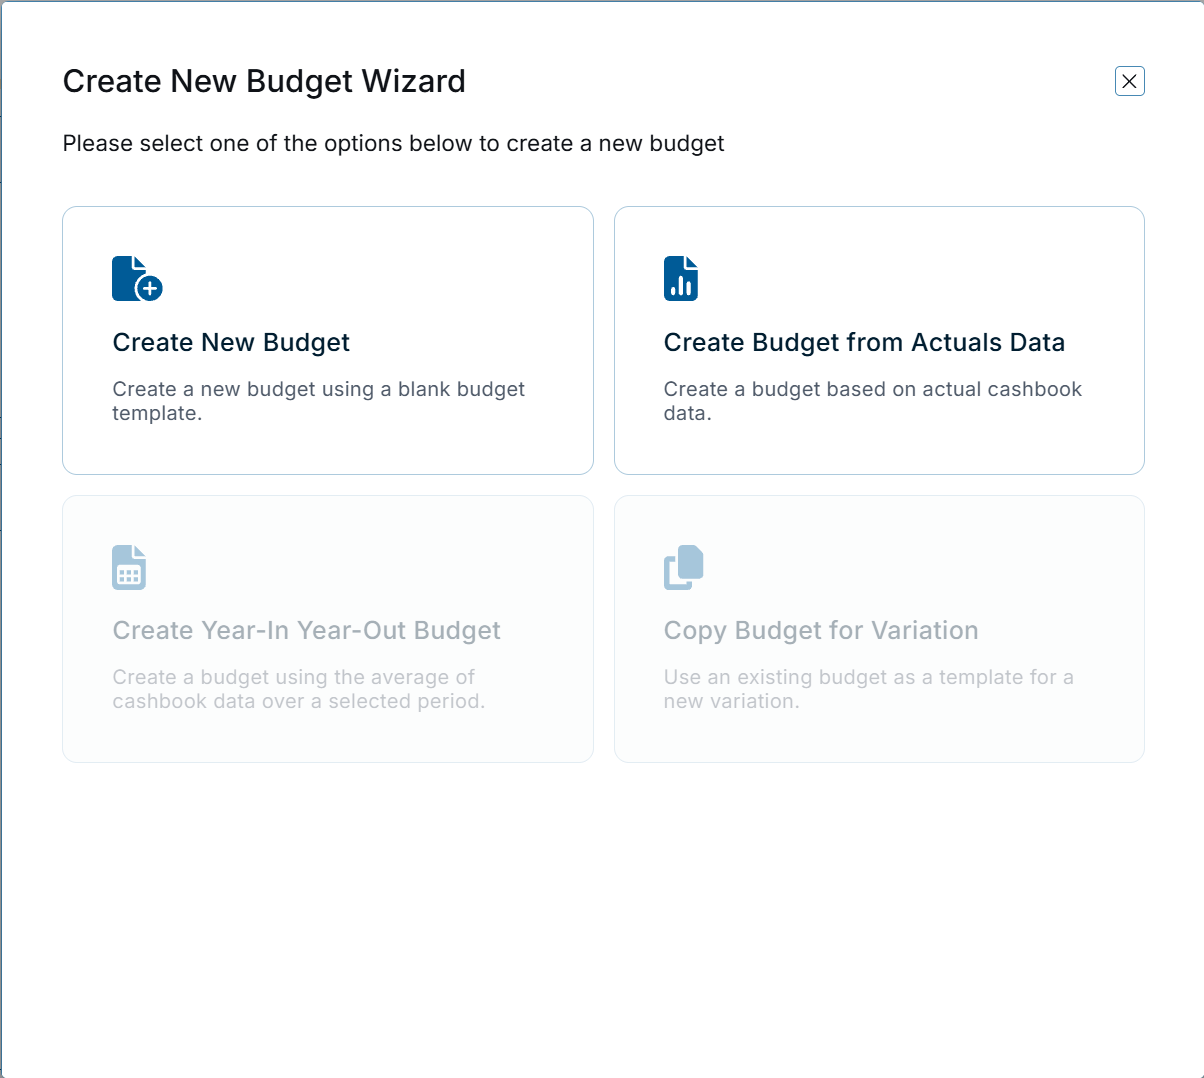Click the Create New Budget Wizard title
Image resolution: width=1204 pixels, height=1078 pixels.
point(264,81)
